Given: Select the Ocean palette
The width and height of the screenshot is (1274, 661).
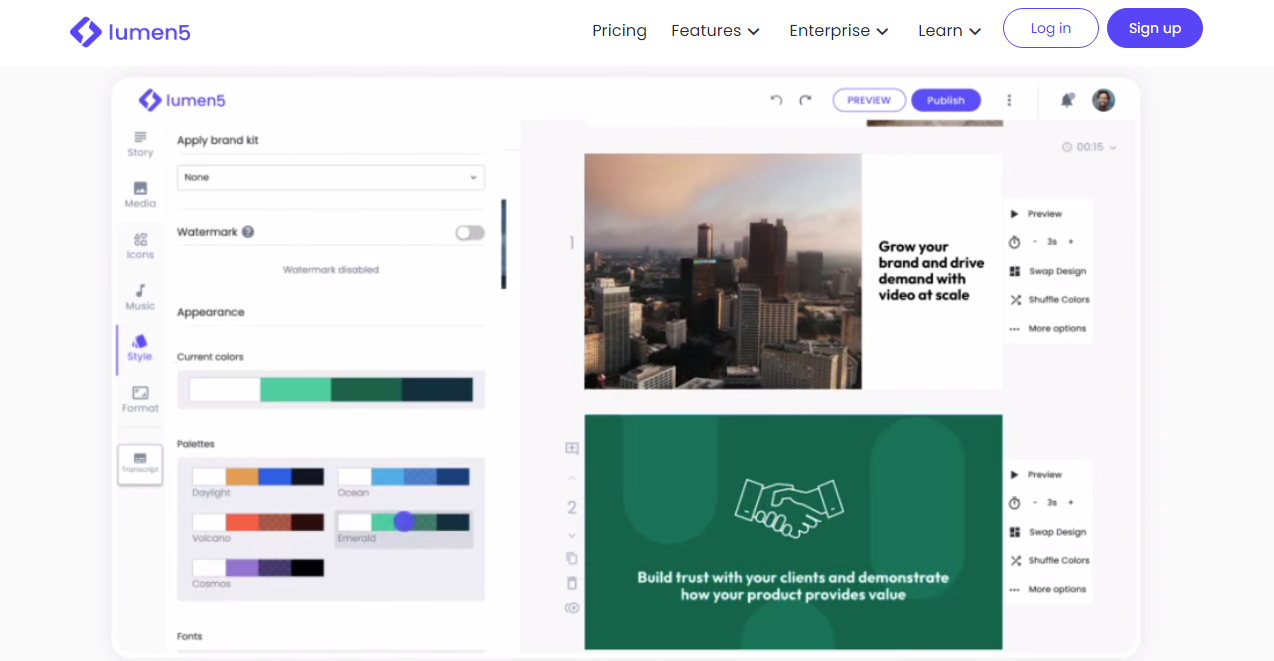Looking at the screenshot, I should pos(403,477).
